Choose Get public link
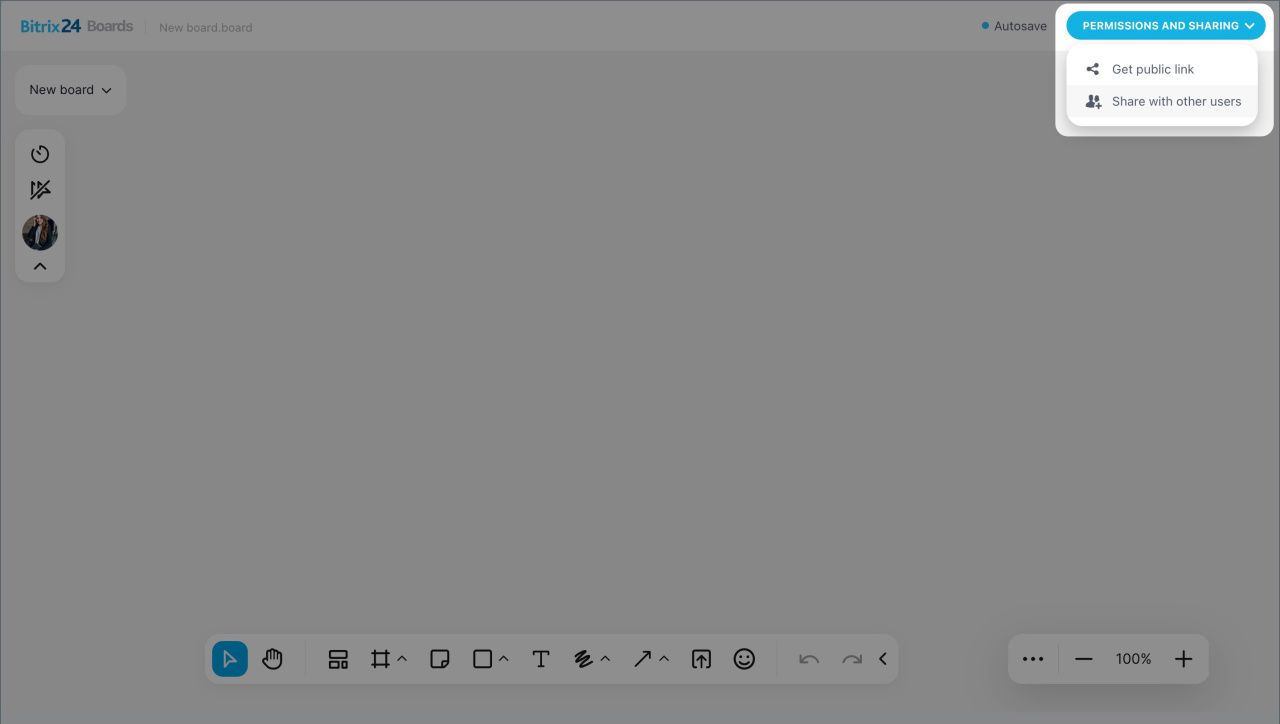This screenshot has height=724, width=1280. click(x=1152, y=69)
